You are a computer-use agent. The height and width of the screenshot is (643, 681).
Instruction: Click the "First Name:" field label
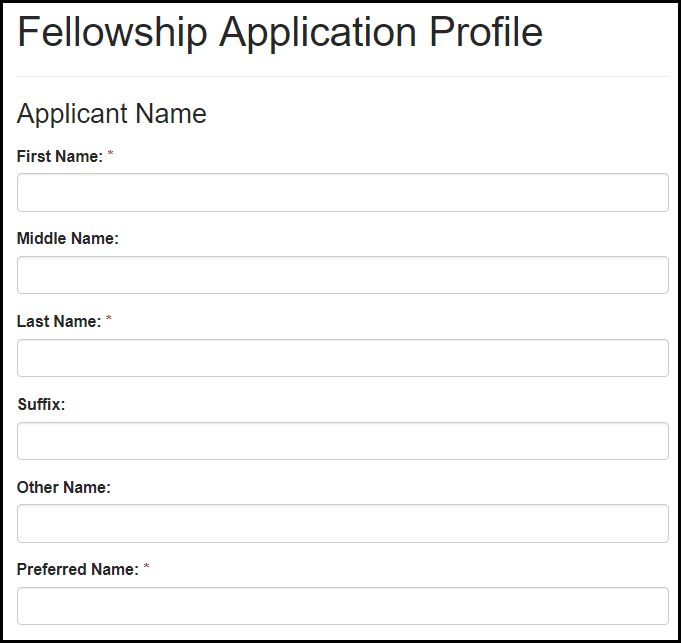(60, 156)
